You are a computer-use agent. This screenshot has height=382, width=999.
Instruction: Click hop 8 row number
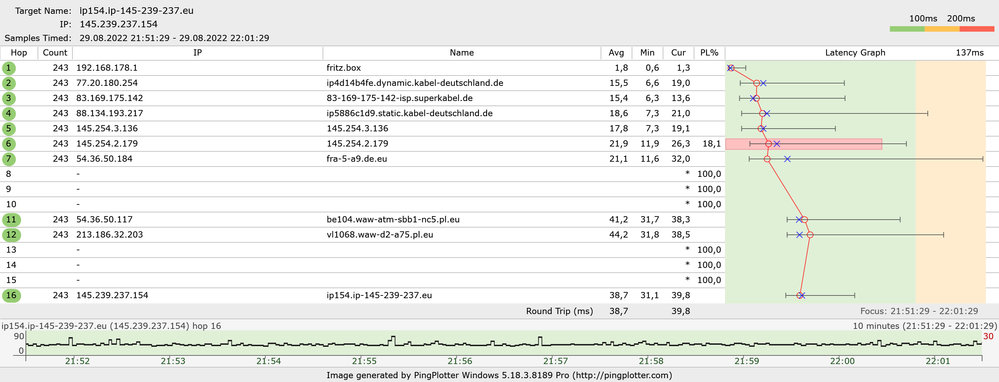click(x=9, y=174)
